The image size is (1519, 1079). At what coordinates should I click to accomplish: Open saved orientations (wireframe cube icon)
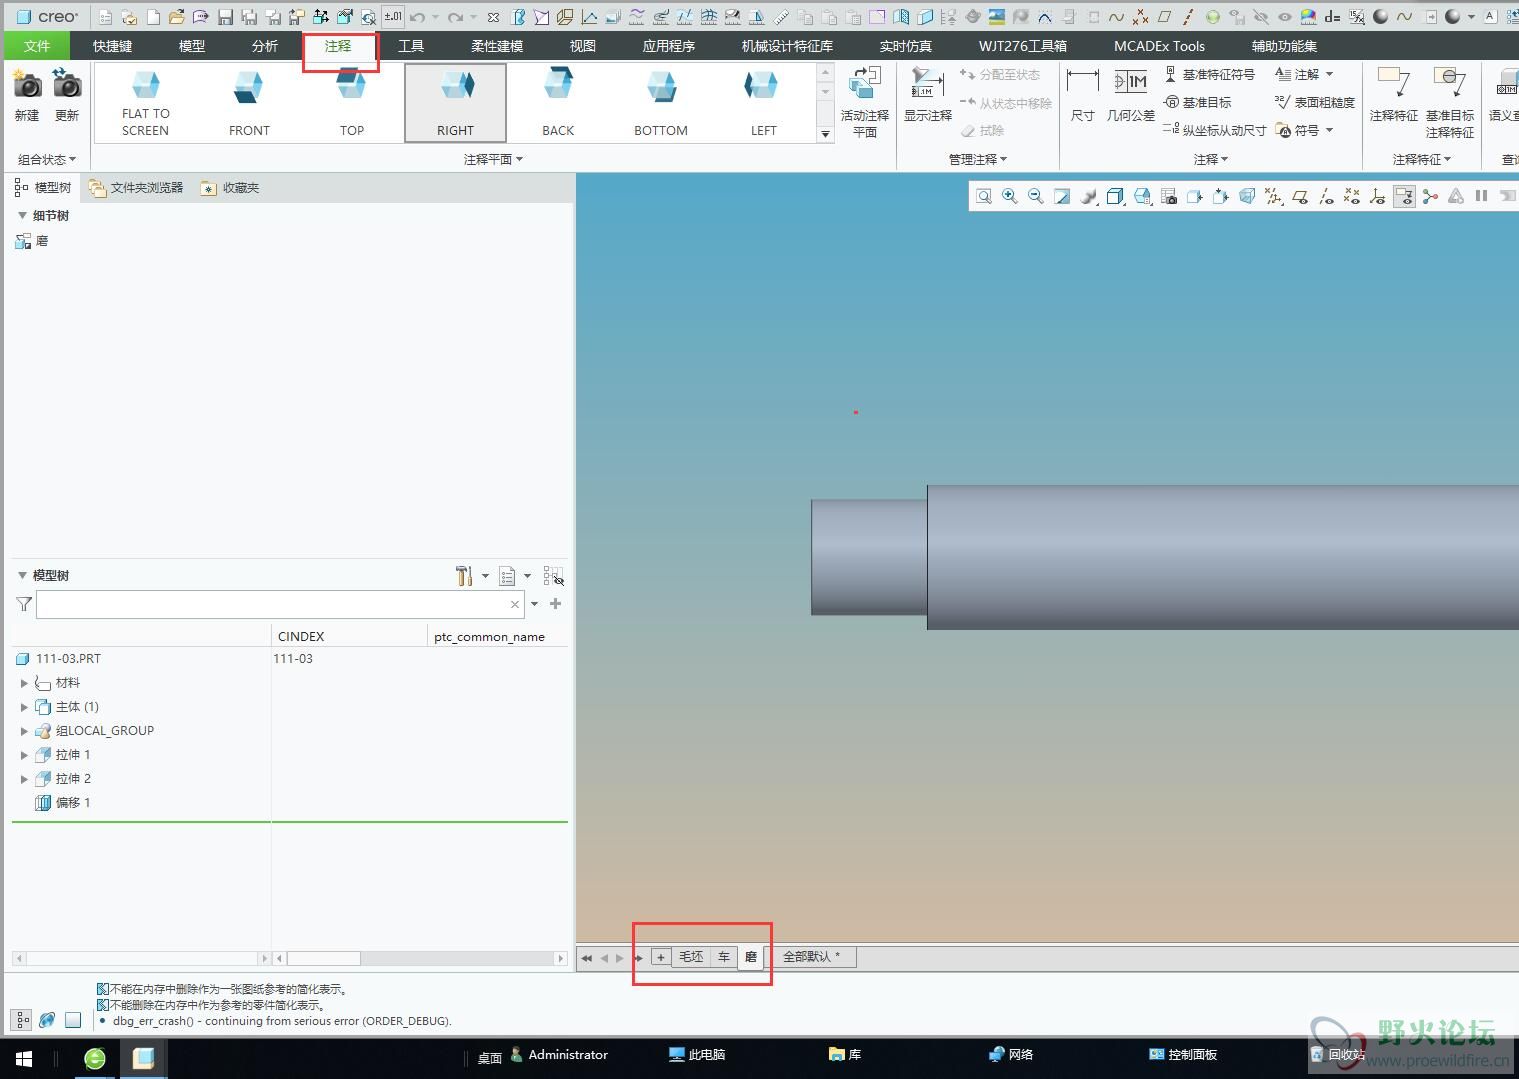(1115, 196)
